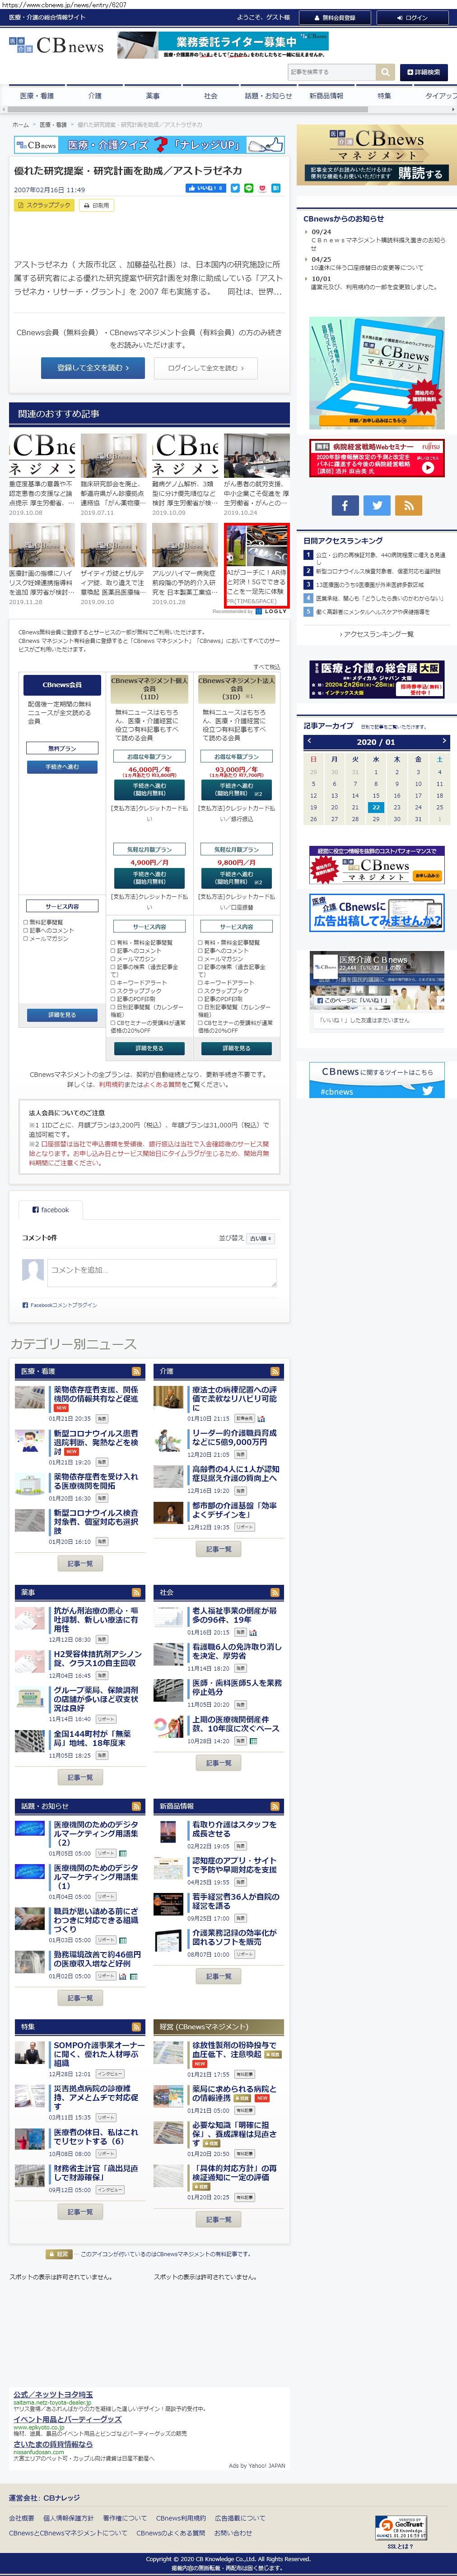Open 医療・看護 navigation menu item
457x2576 pixels.
pos(37,96)
